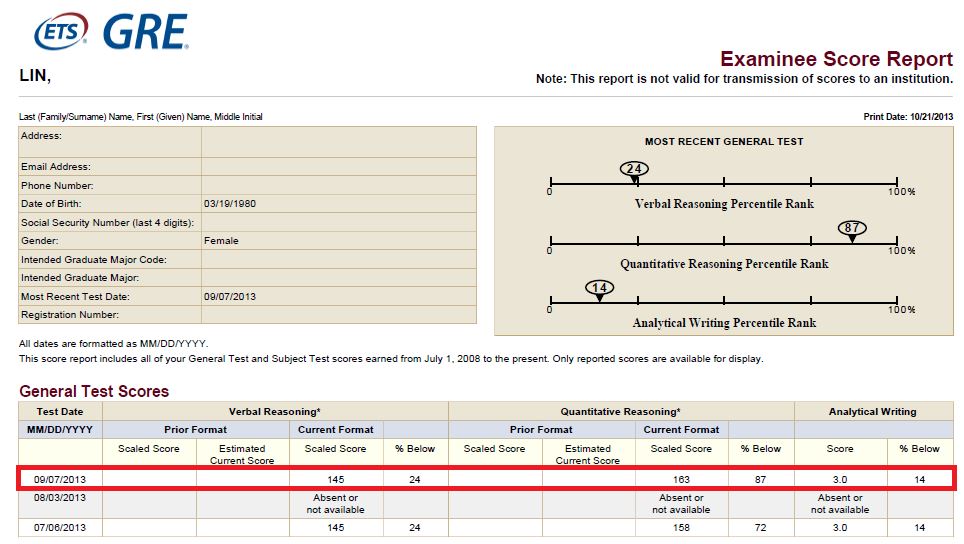This screenshot has width=964, height=544.
Task: Click the Test Date column header
Action: tap(60, 412)
